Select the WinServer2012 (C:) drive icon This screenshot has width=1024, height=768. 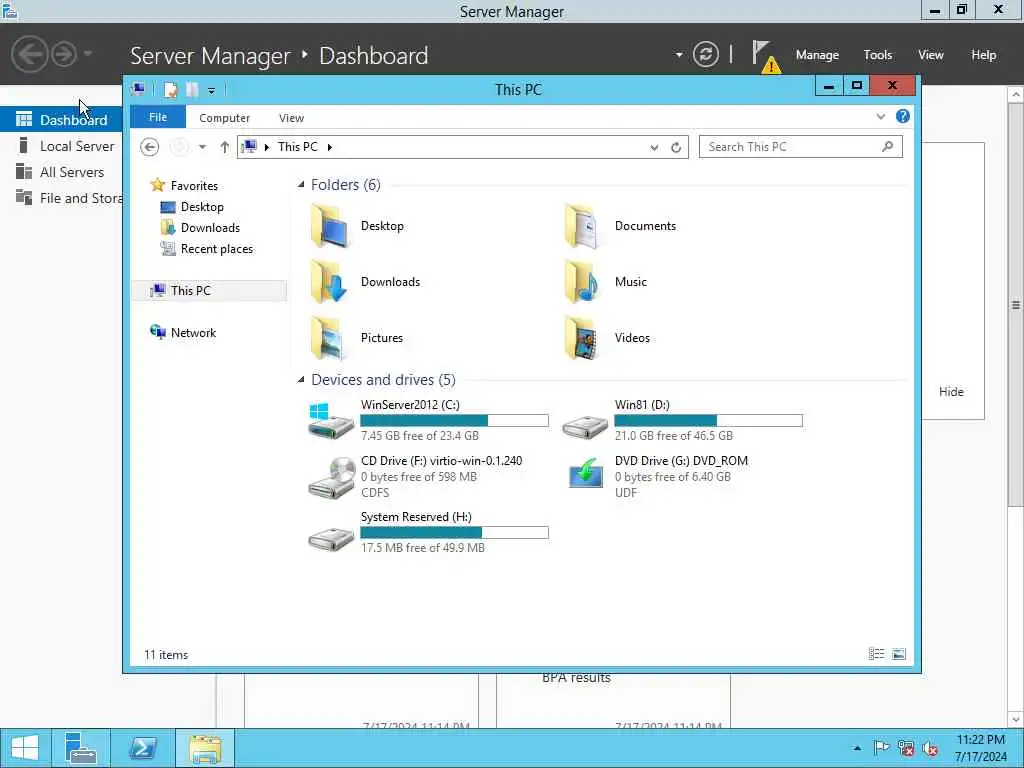coord(330,421)
